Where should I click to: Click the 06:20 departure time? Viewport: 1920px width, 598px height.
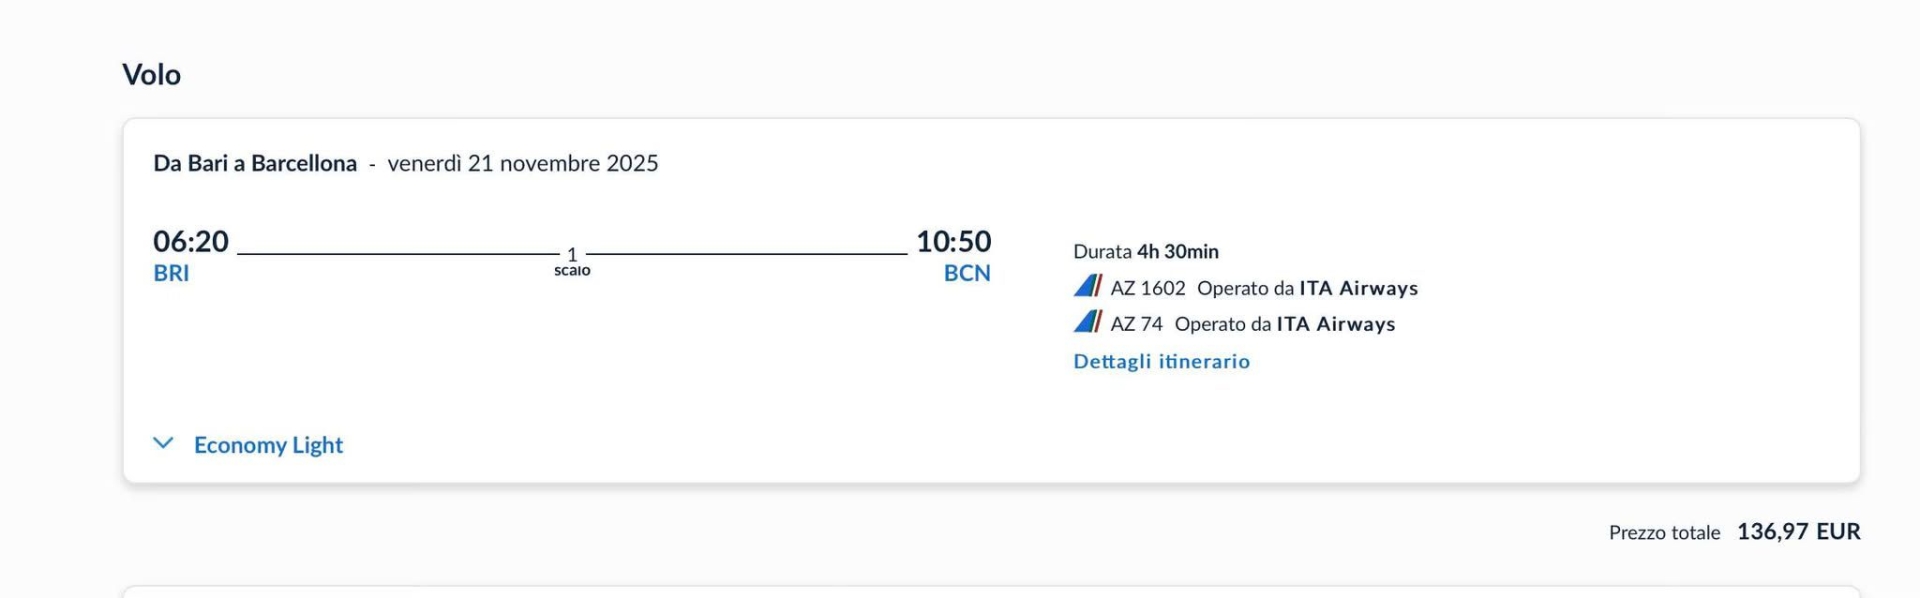pos(191,241)
